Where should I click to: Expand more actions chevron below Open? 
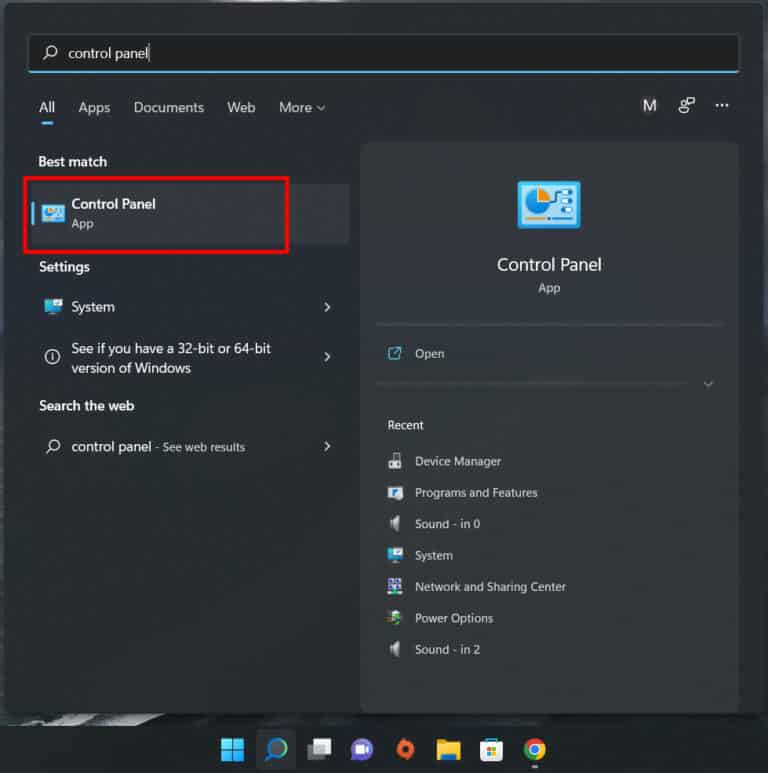[708, 384]
